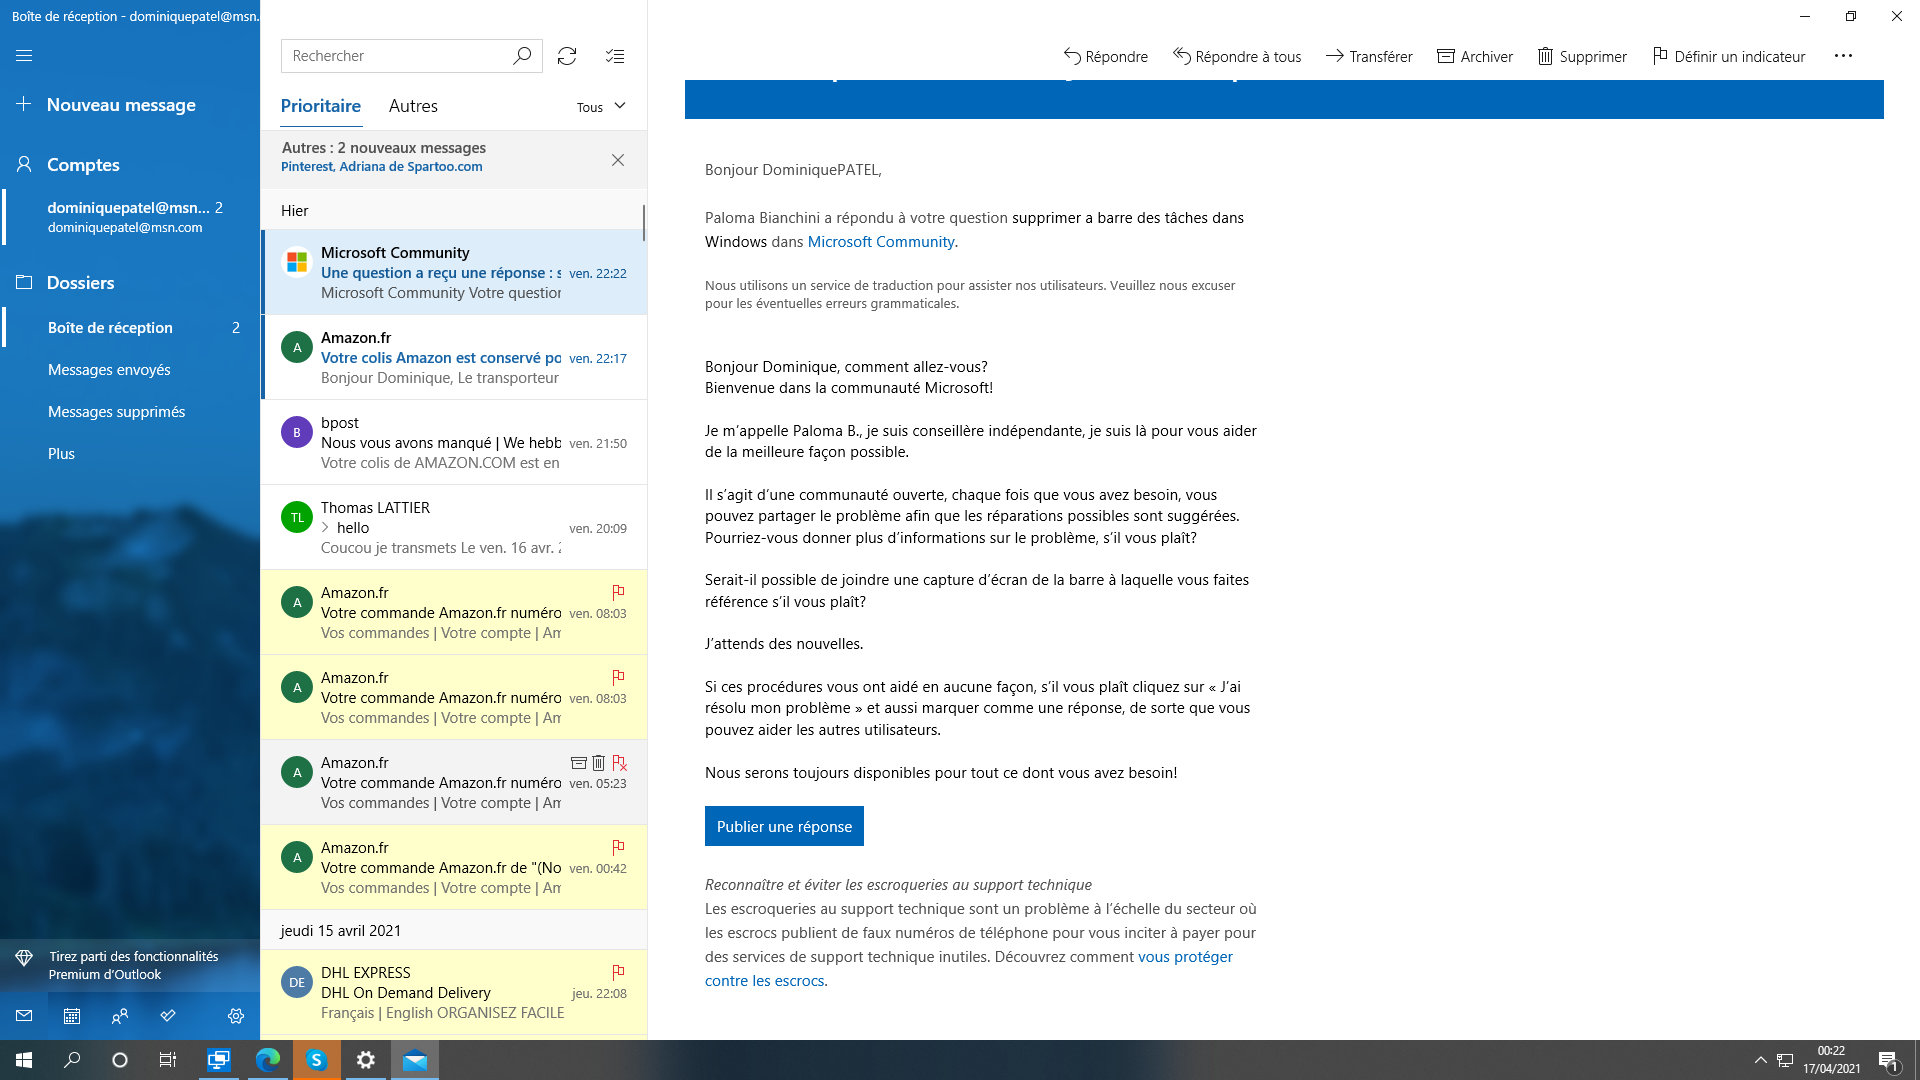Clear flag on the 05:23 Amazon.fr email
The width and height of the screenshot is (1920, 1080).
tap(619, 763)
